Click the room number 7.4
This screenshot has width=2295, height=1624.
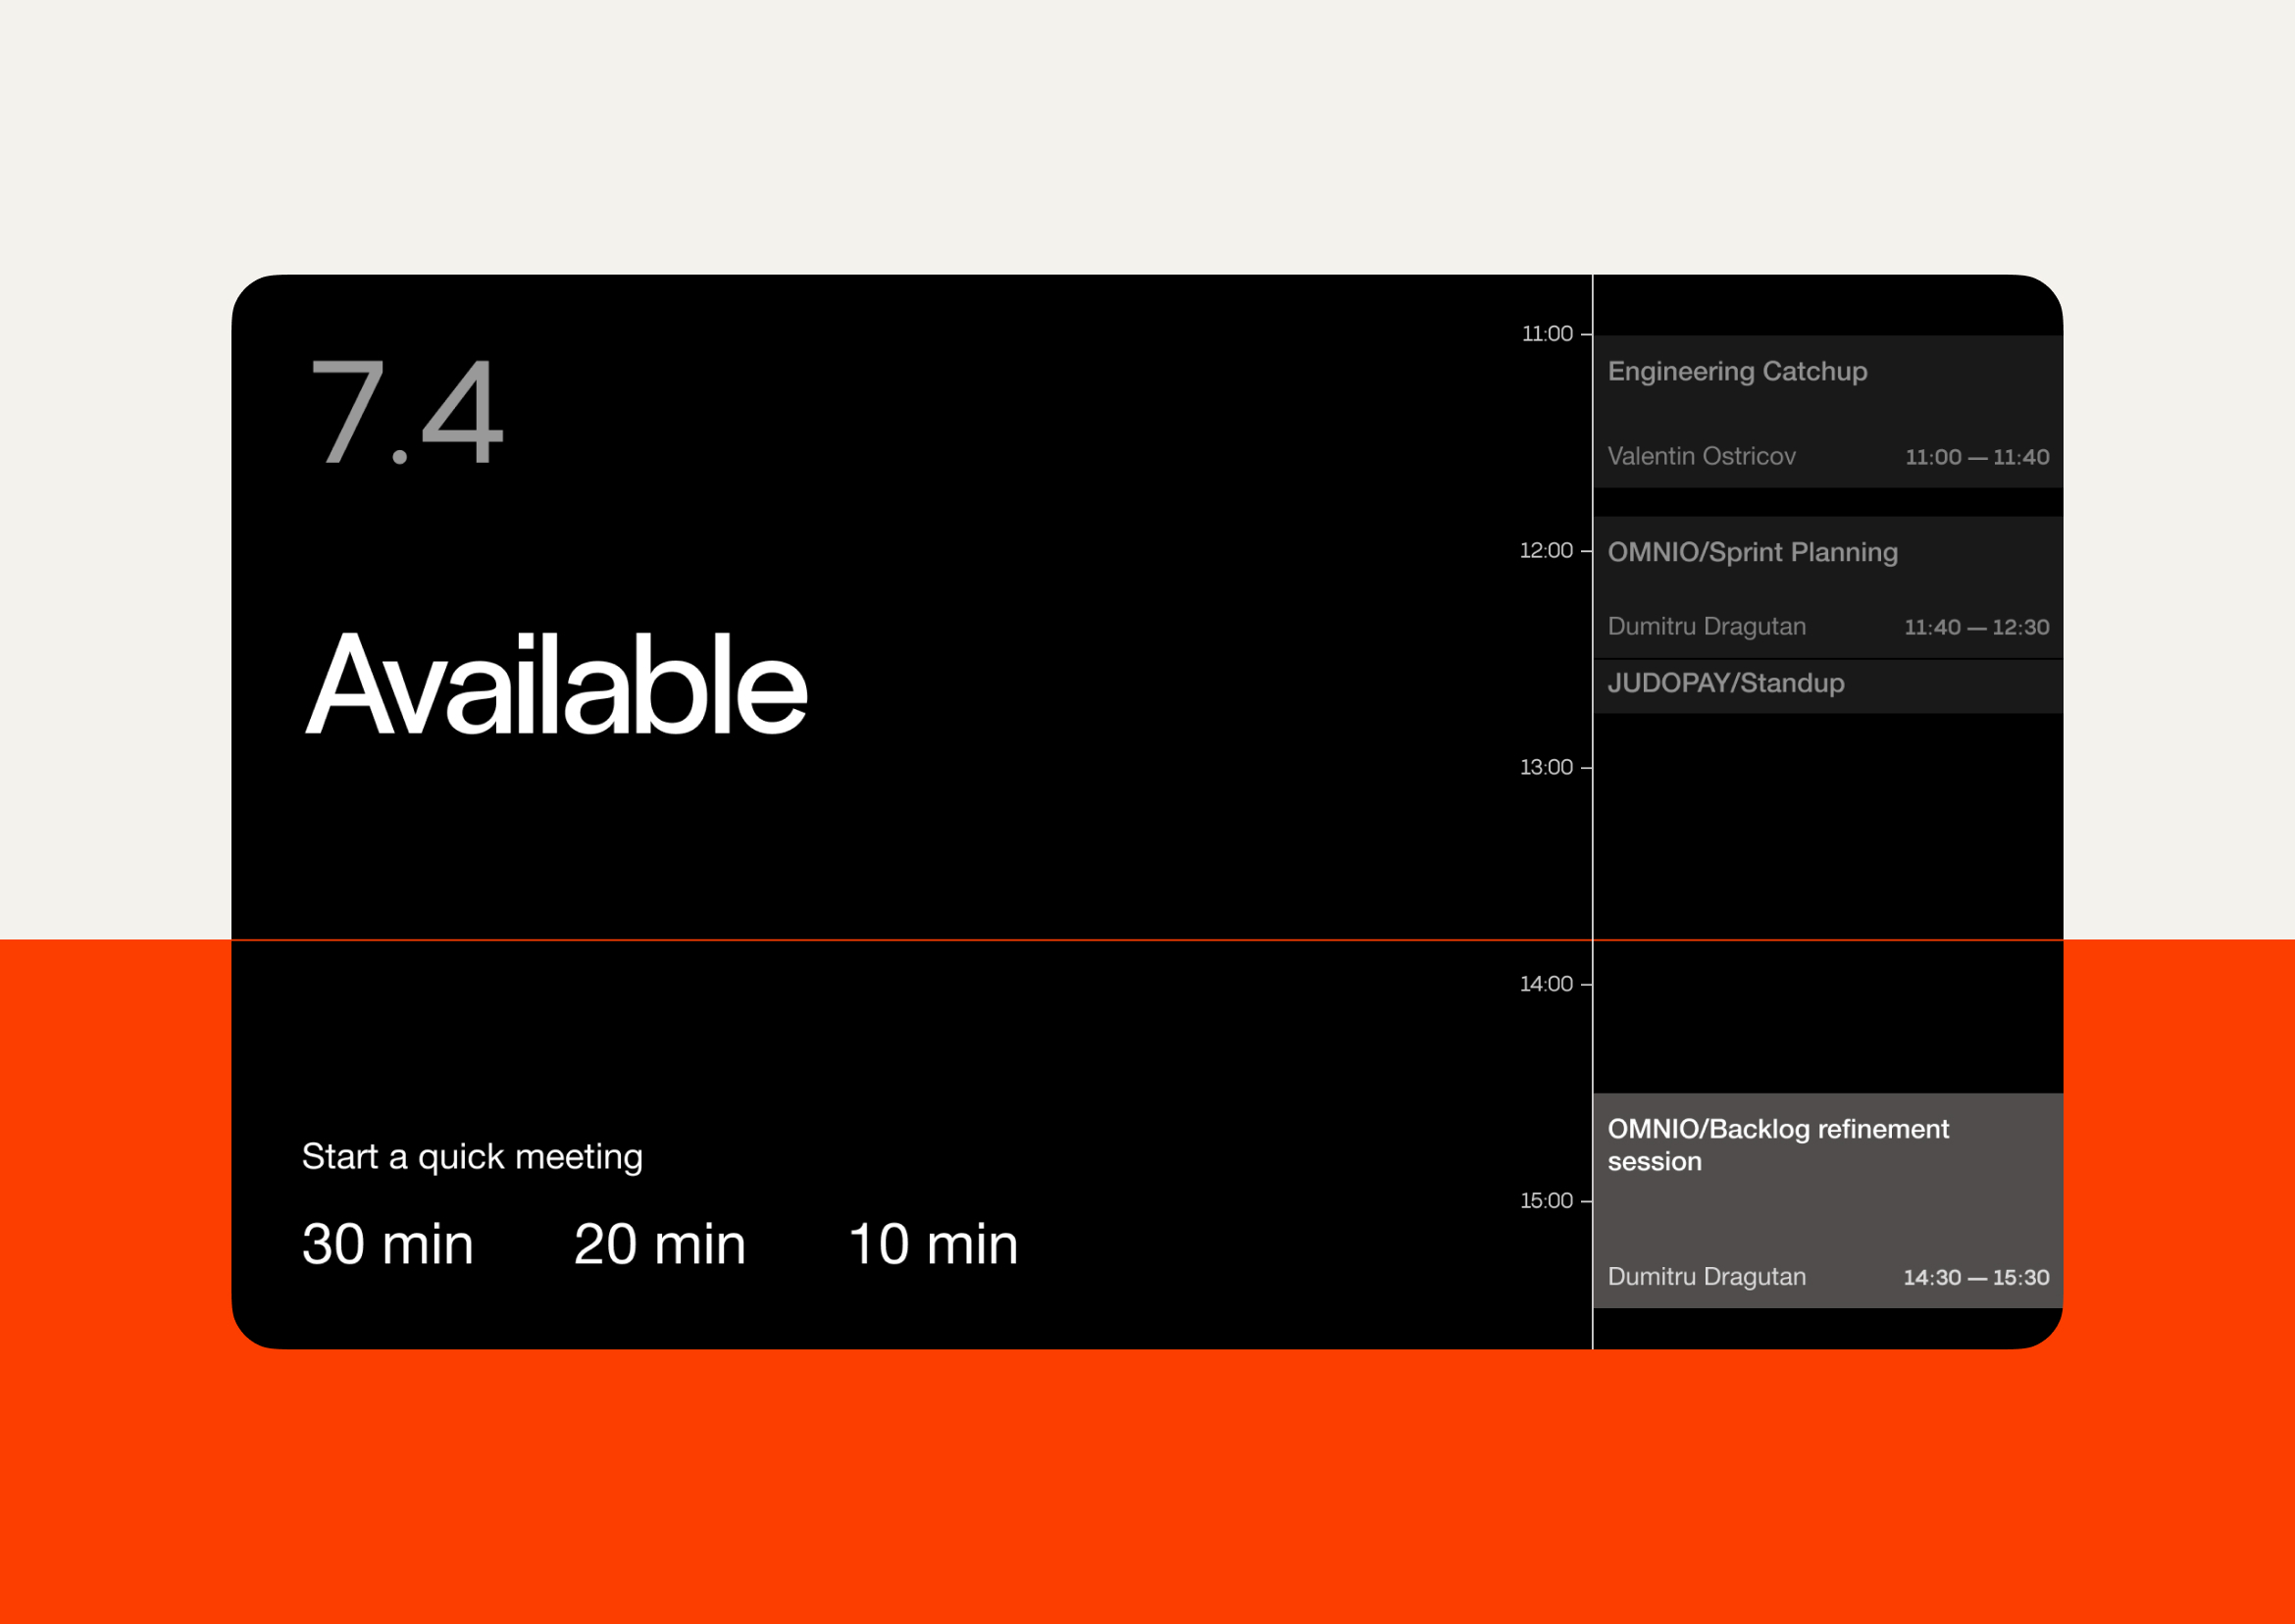click(406, 413)
